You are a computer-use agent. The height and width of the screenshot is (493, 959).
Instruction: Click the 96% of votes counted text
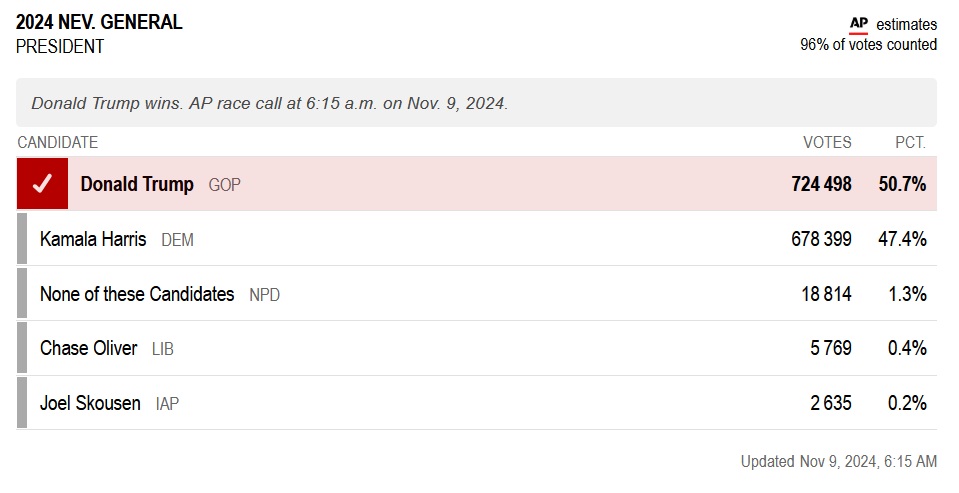(868, 45)
